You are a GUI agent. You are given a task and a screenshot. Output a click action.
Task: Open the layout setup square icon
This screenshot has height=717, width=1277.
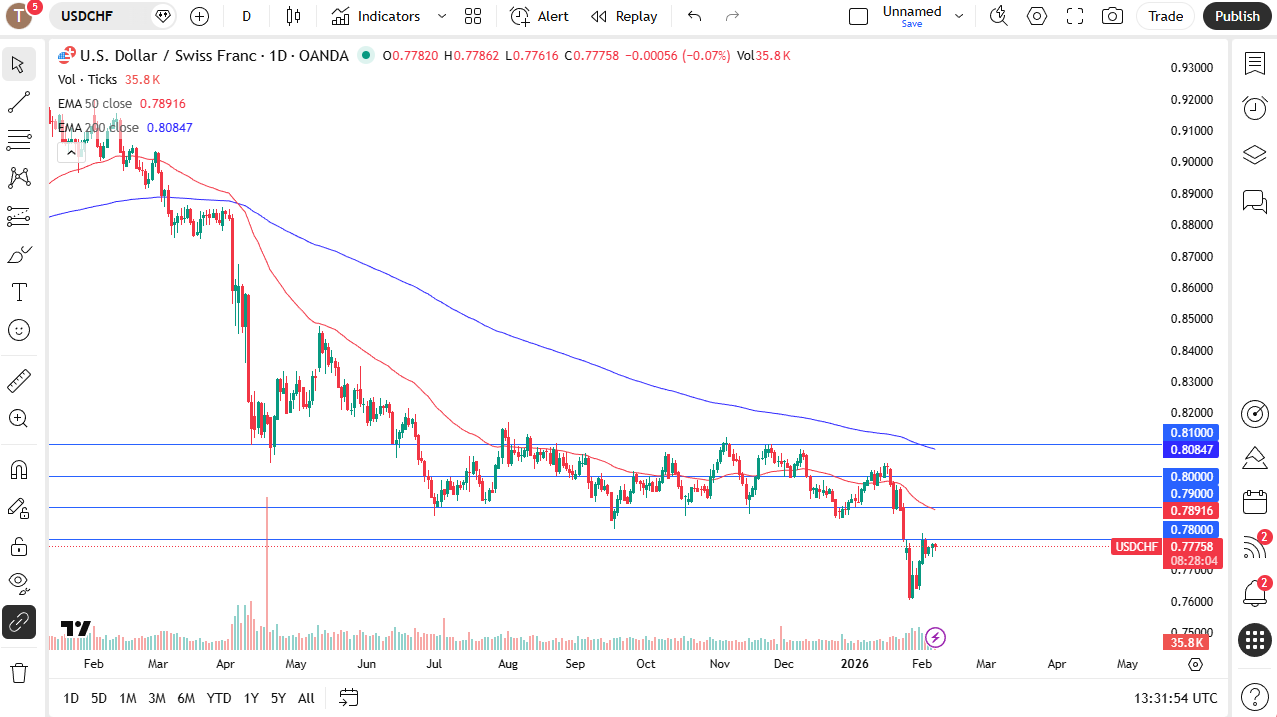tap(858, 16)
